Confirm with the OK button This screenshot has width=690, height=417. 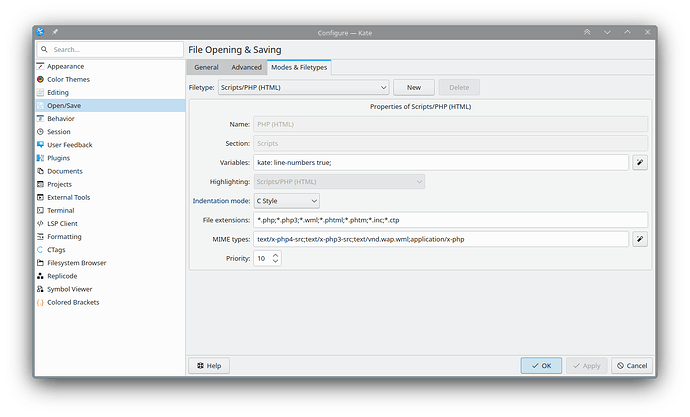[x=541, y=366]
